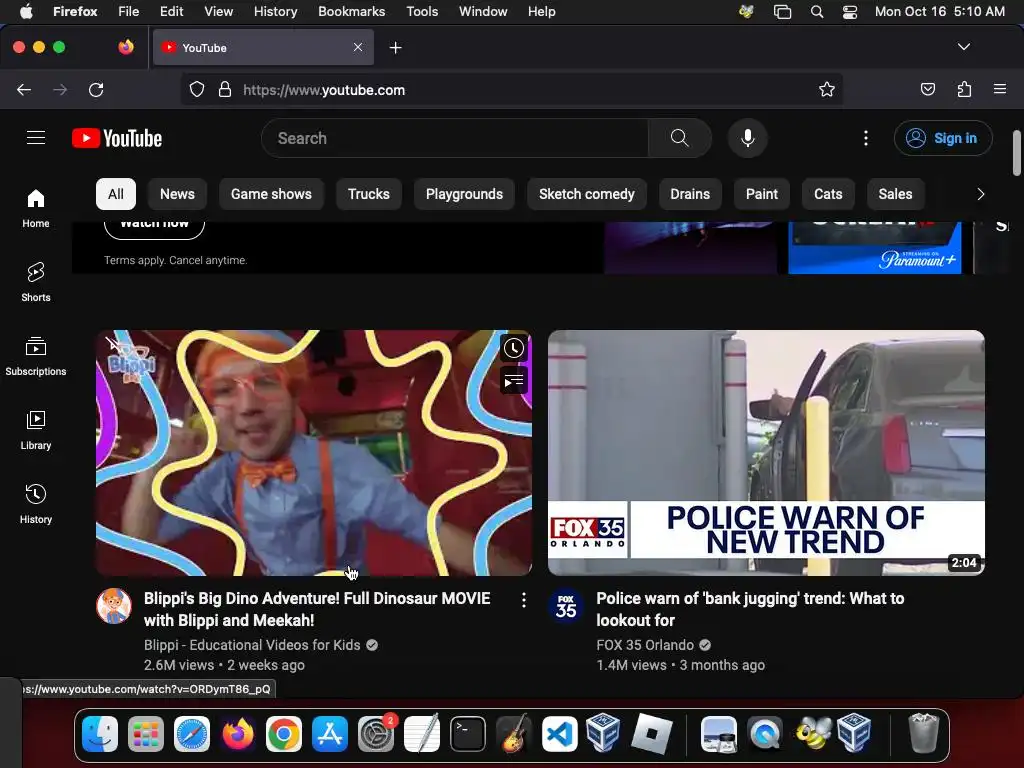This screenshot has height=768, width=1024.
Task: Close the YouTube tab
Action: click(x=358, y=47)
